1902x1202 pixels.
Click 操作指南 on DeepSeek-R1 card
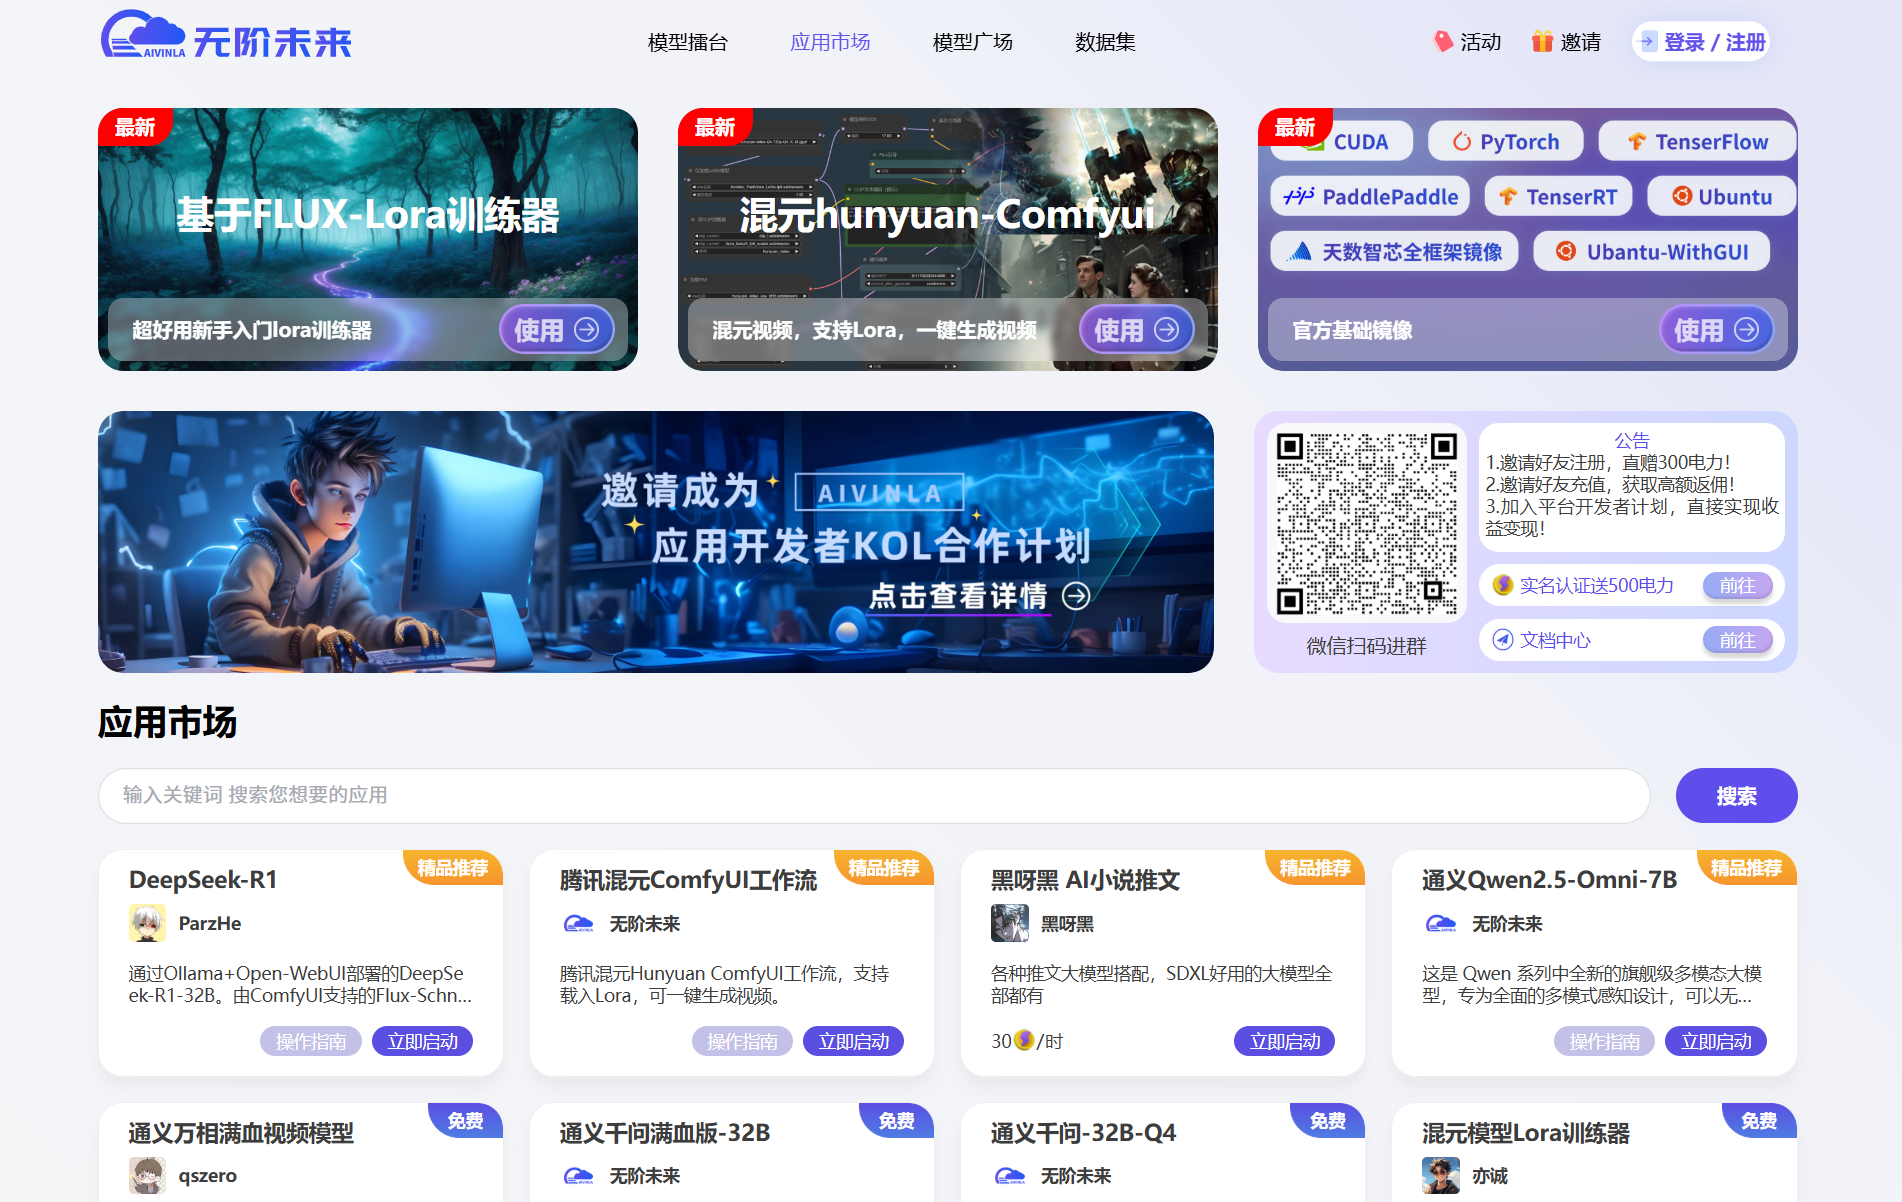[x=311, y=1041]
